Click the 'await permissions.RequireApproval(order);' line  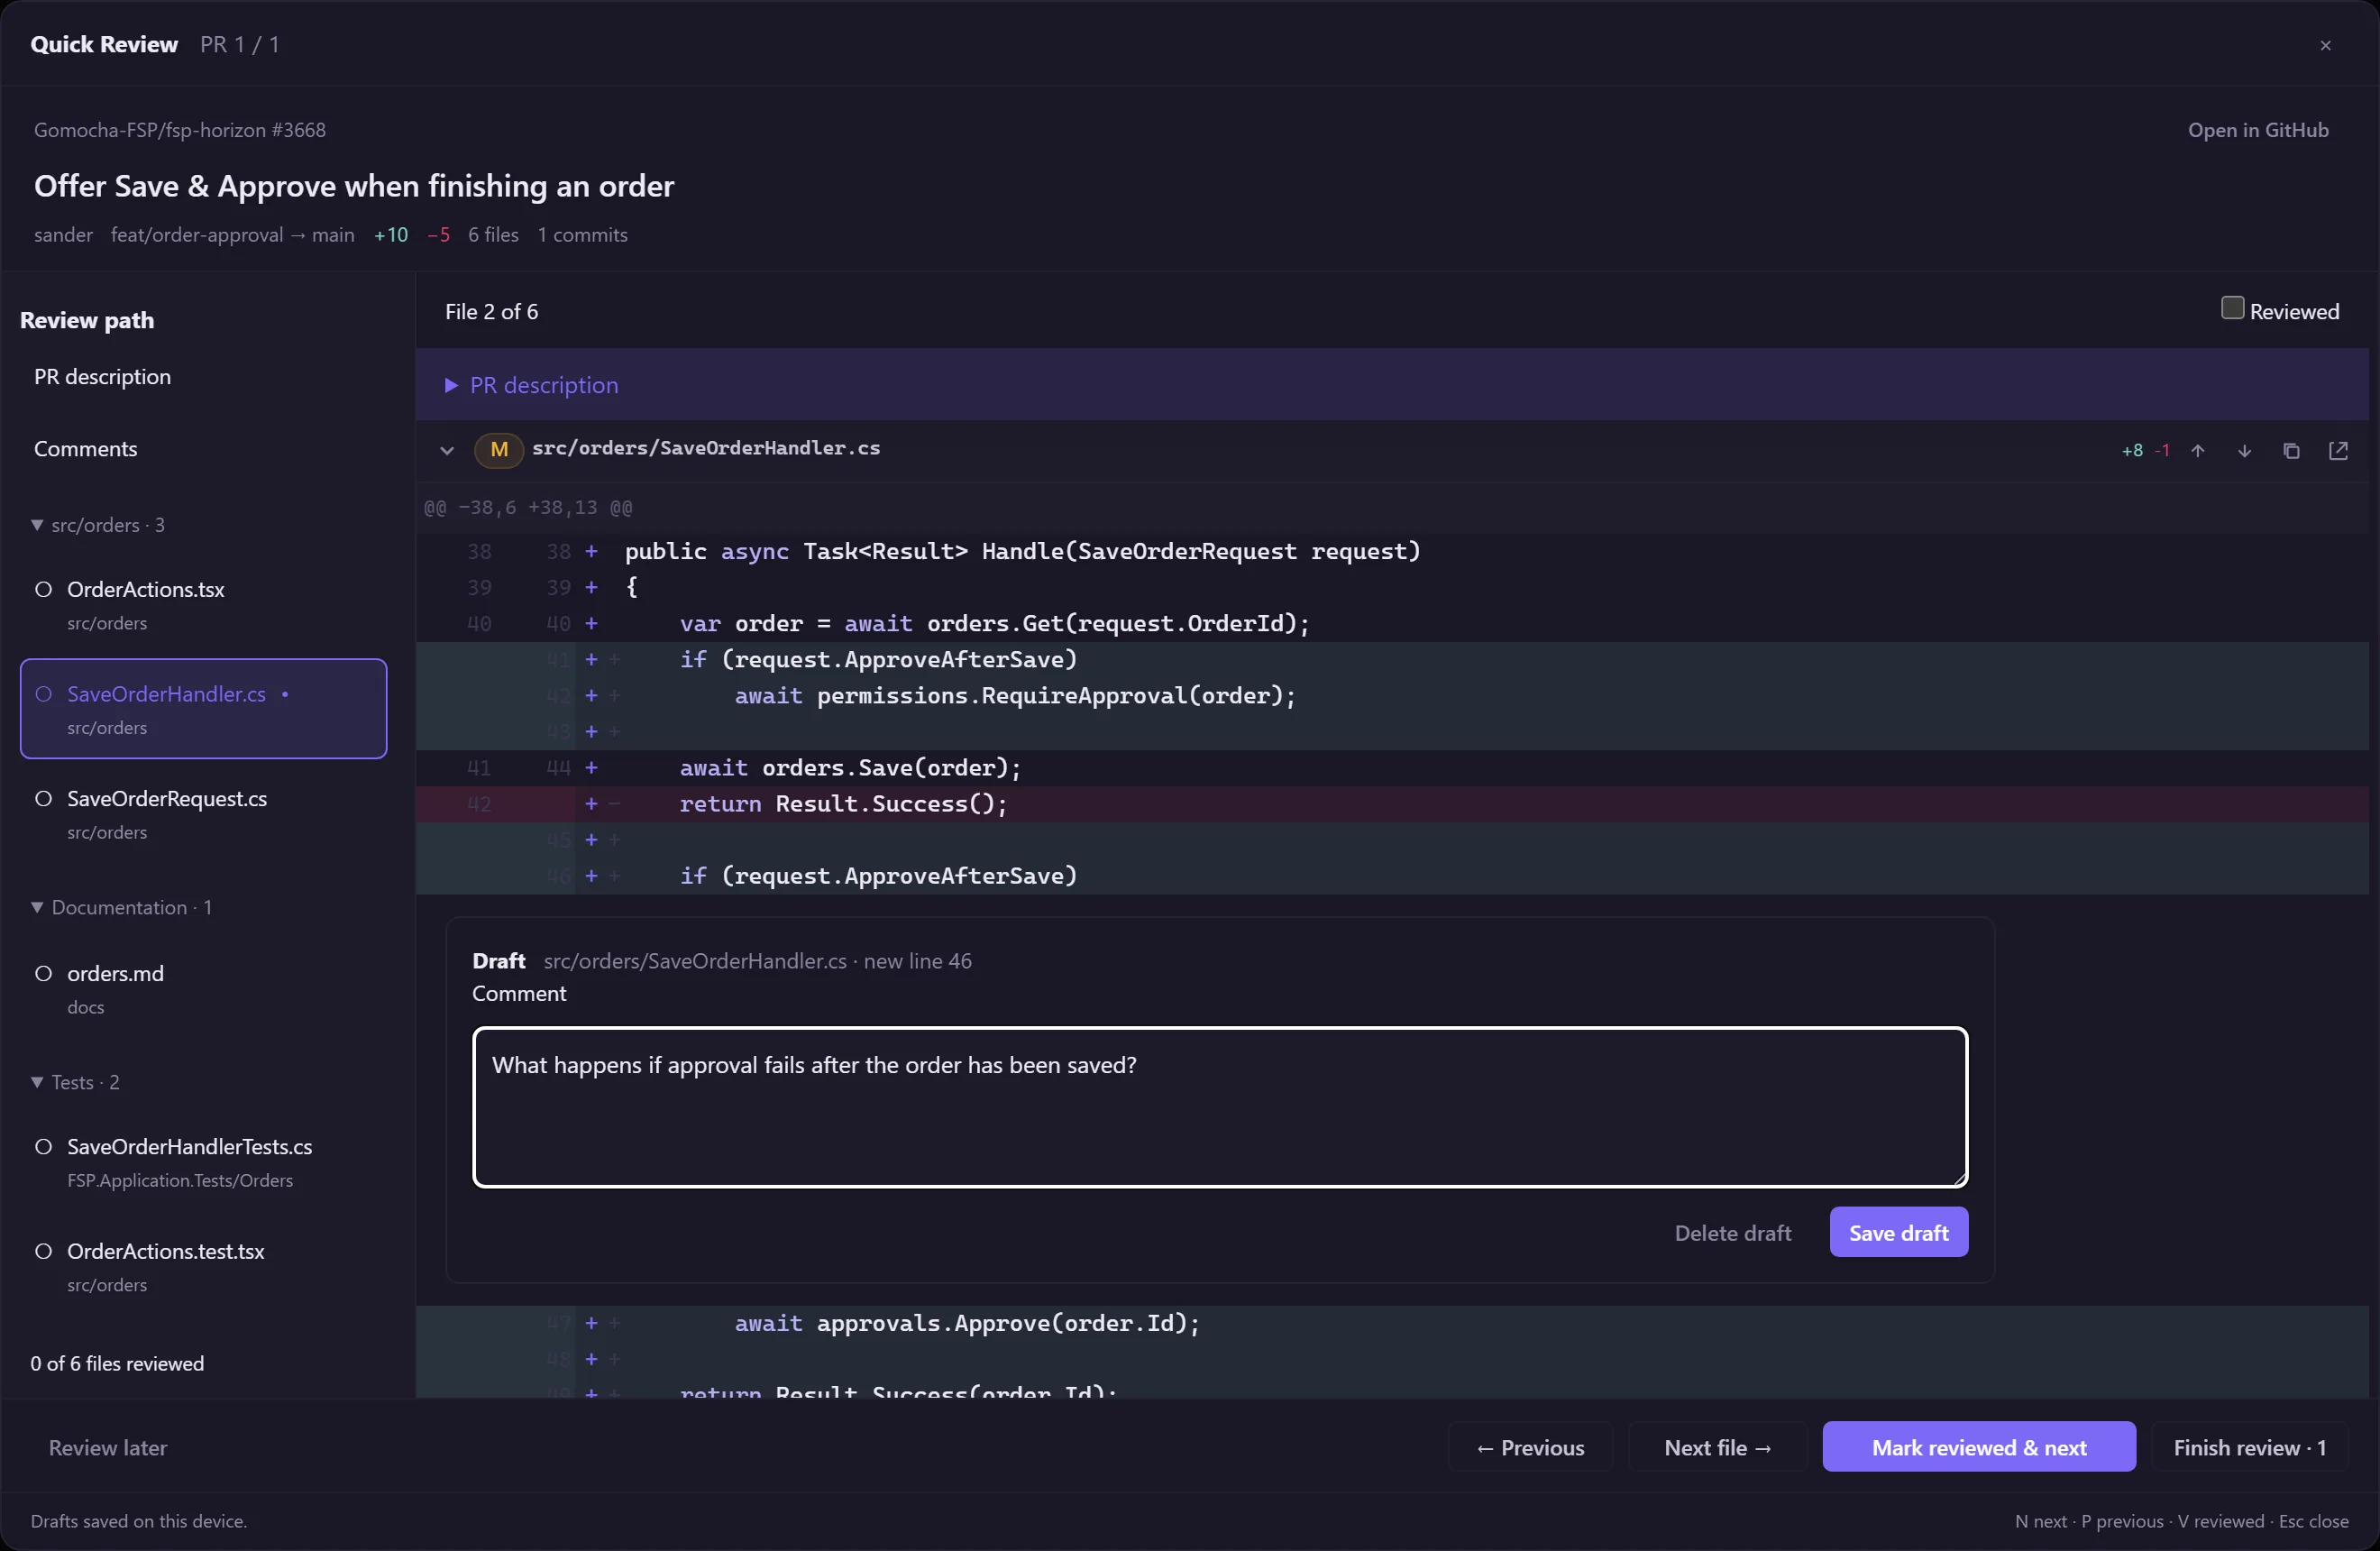coord(1392,696)
